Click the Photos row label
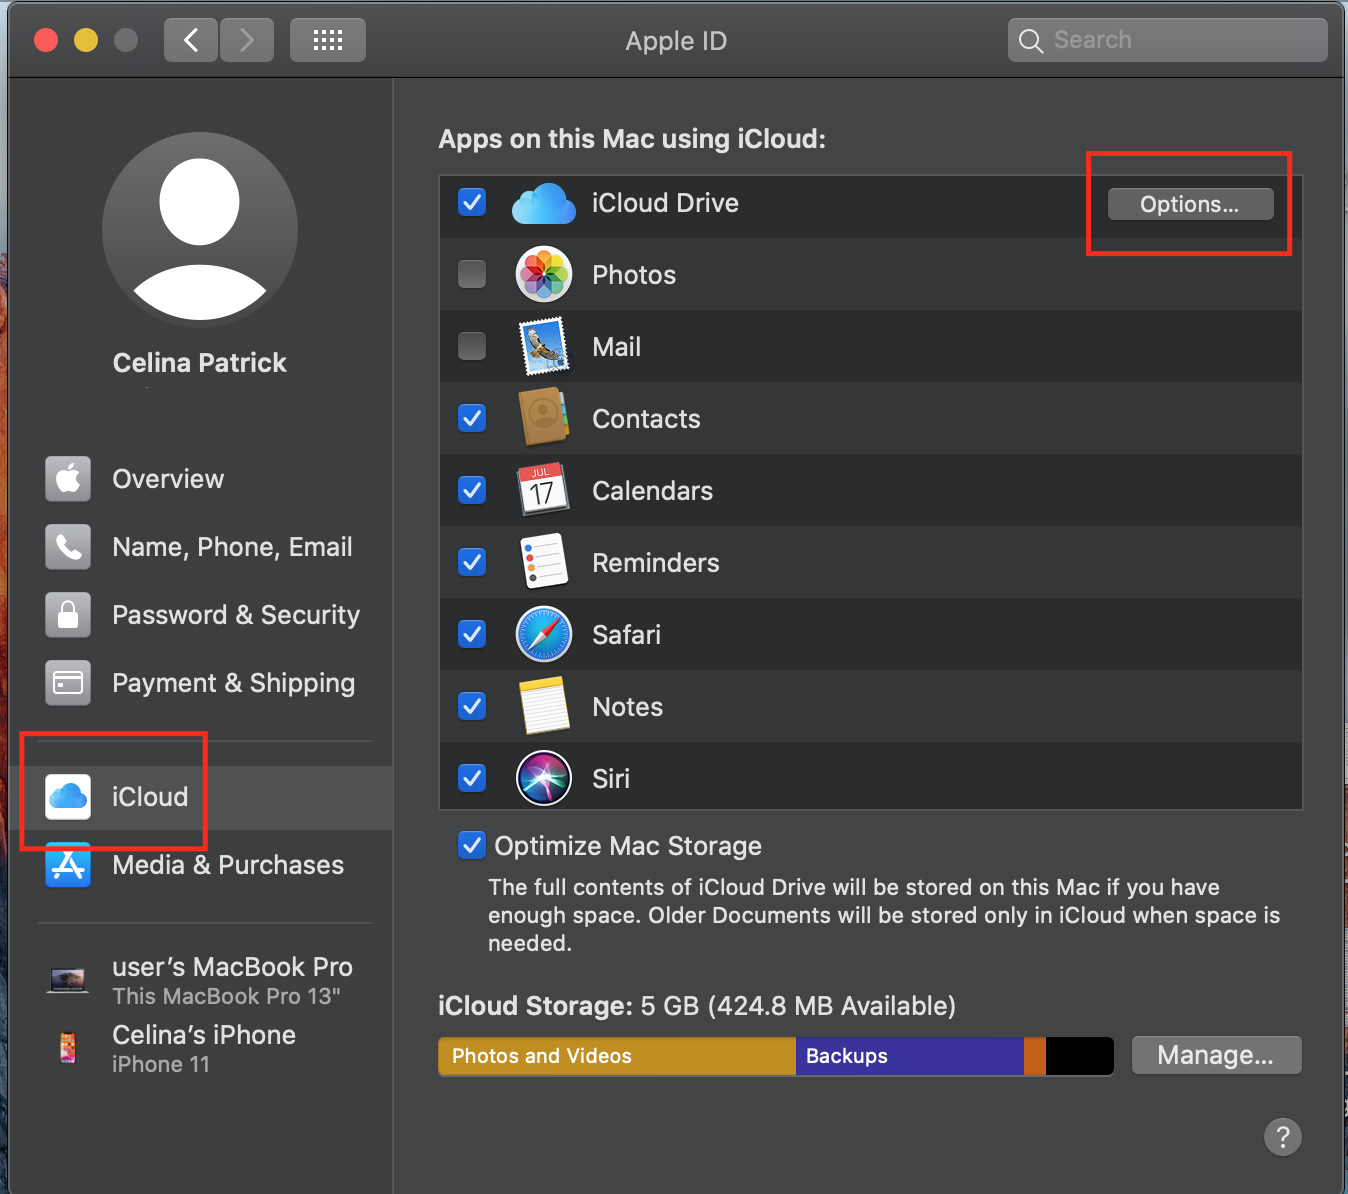This screenshot has width=1348, height=1194. (634, 275)
